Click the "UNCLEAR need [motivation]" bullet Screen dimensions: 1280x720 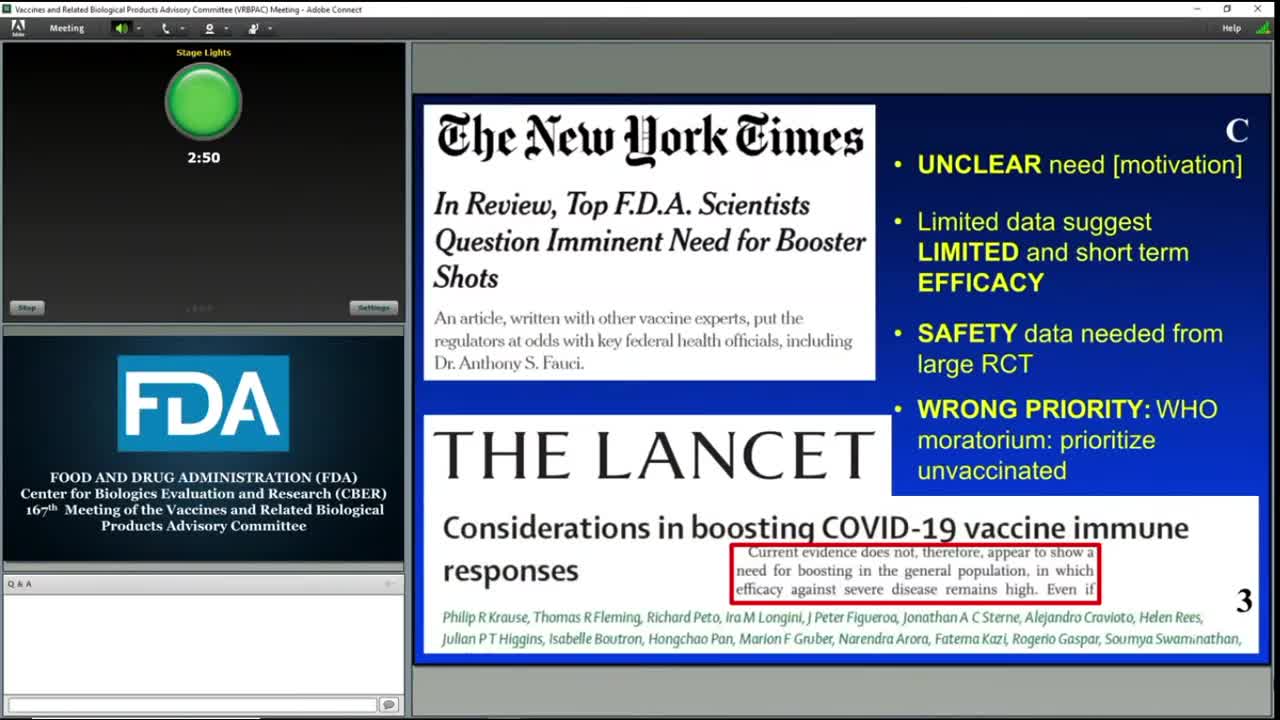(1080, 165)
